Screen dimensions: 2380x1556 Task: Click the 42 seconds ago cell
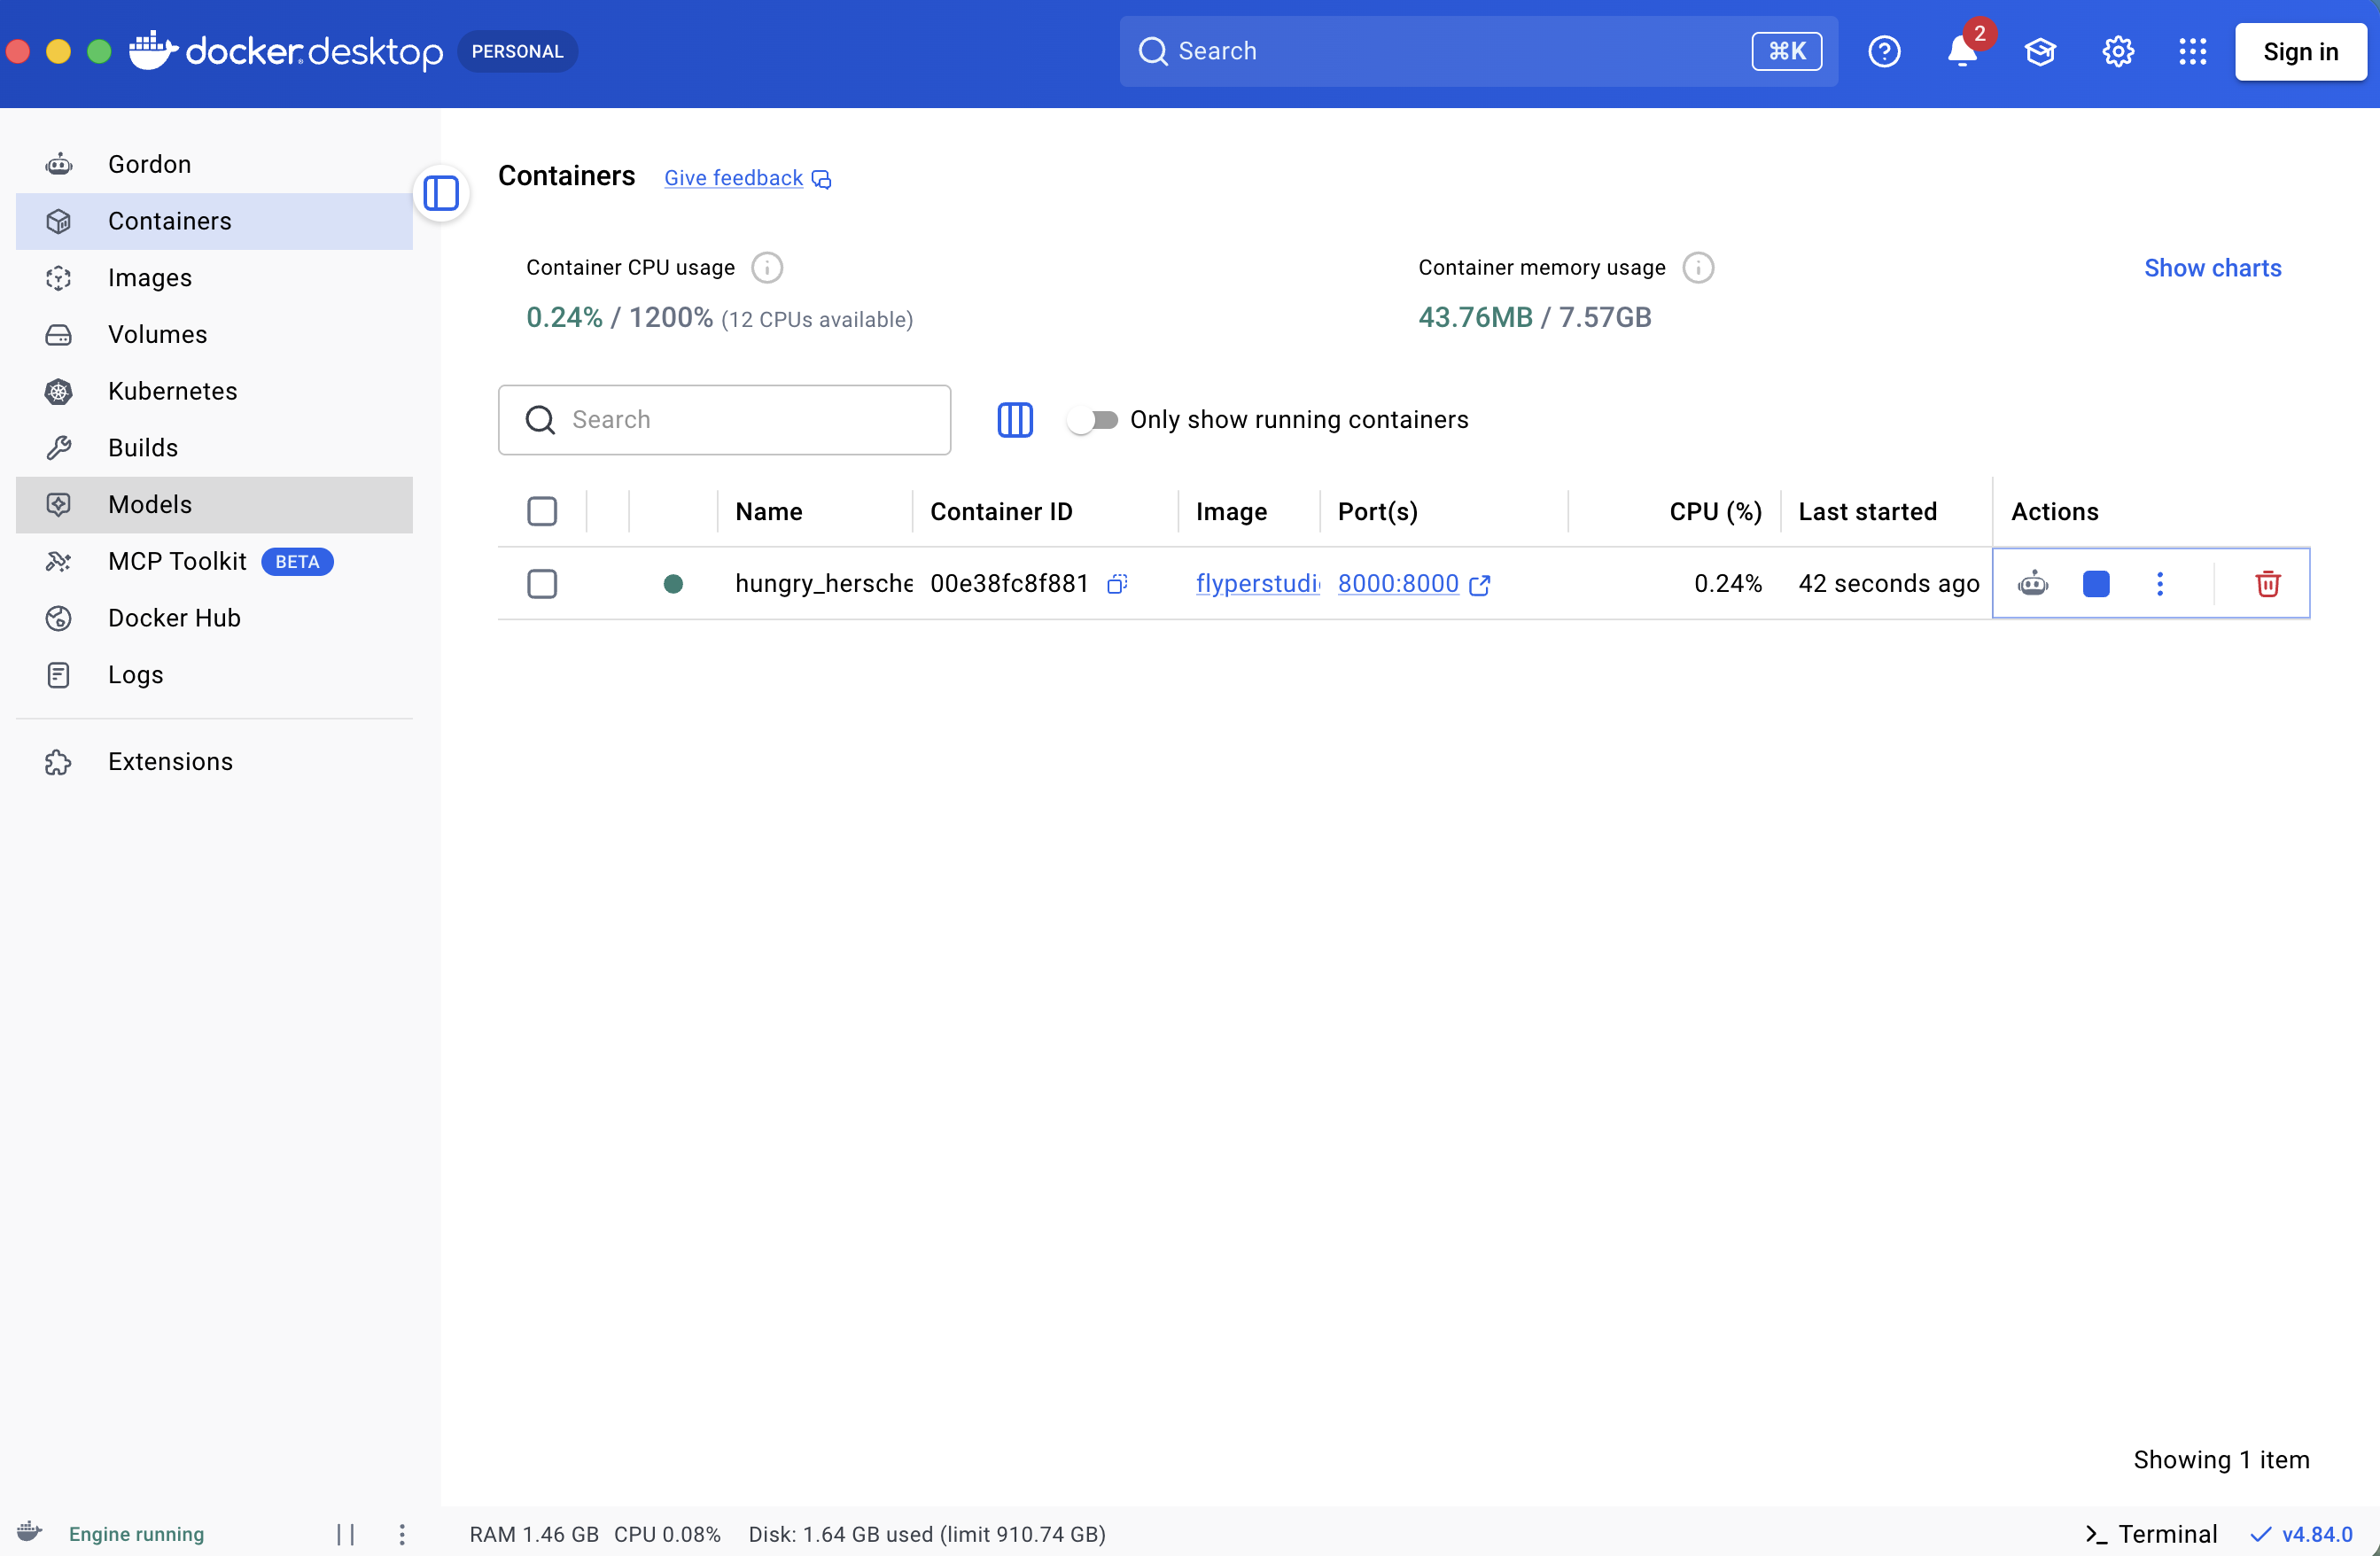(x=1889, y=584)
